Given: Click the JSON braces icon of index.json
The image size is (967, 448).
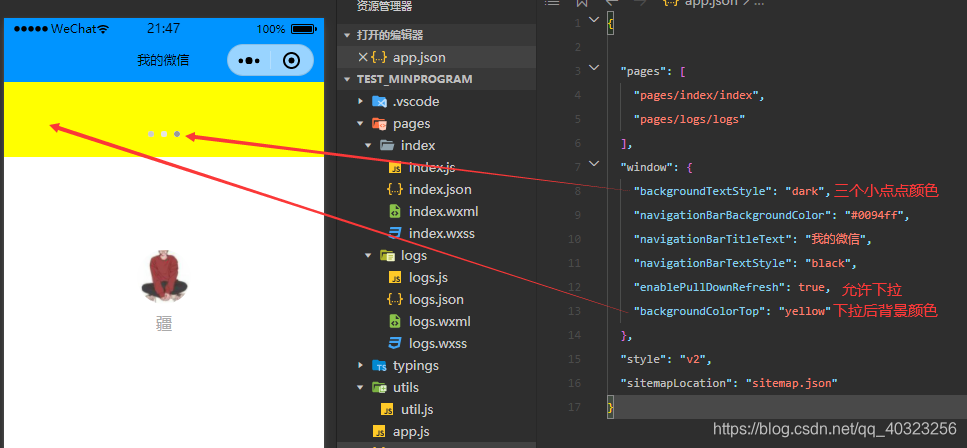Looking at the screenshot, I should (x=395, y=189).
